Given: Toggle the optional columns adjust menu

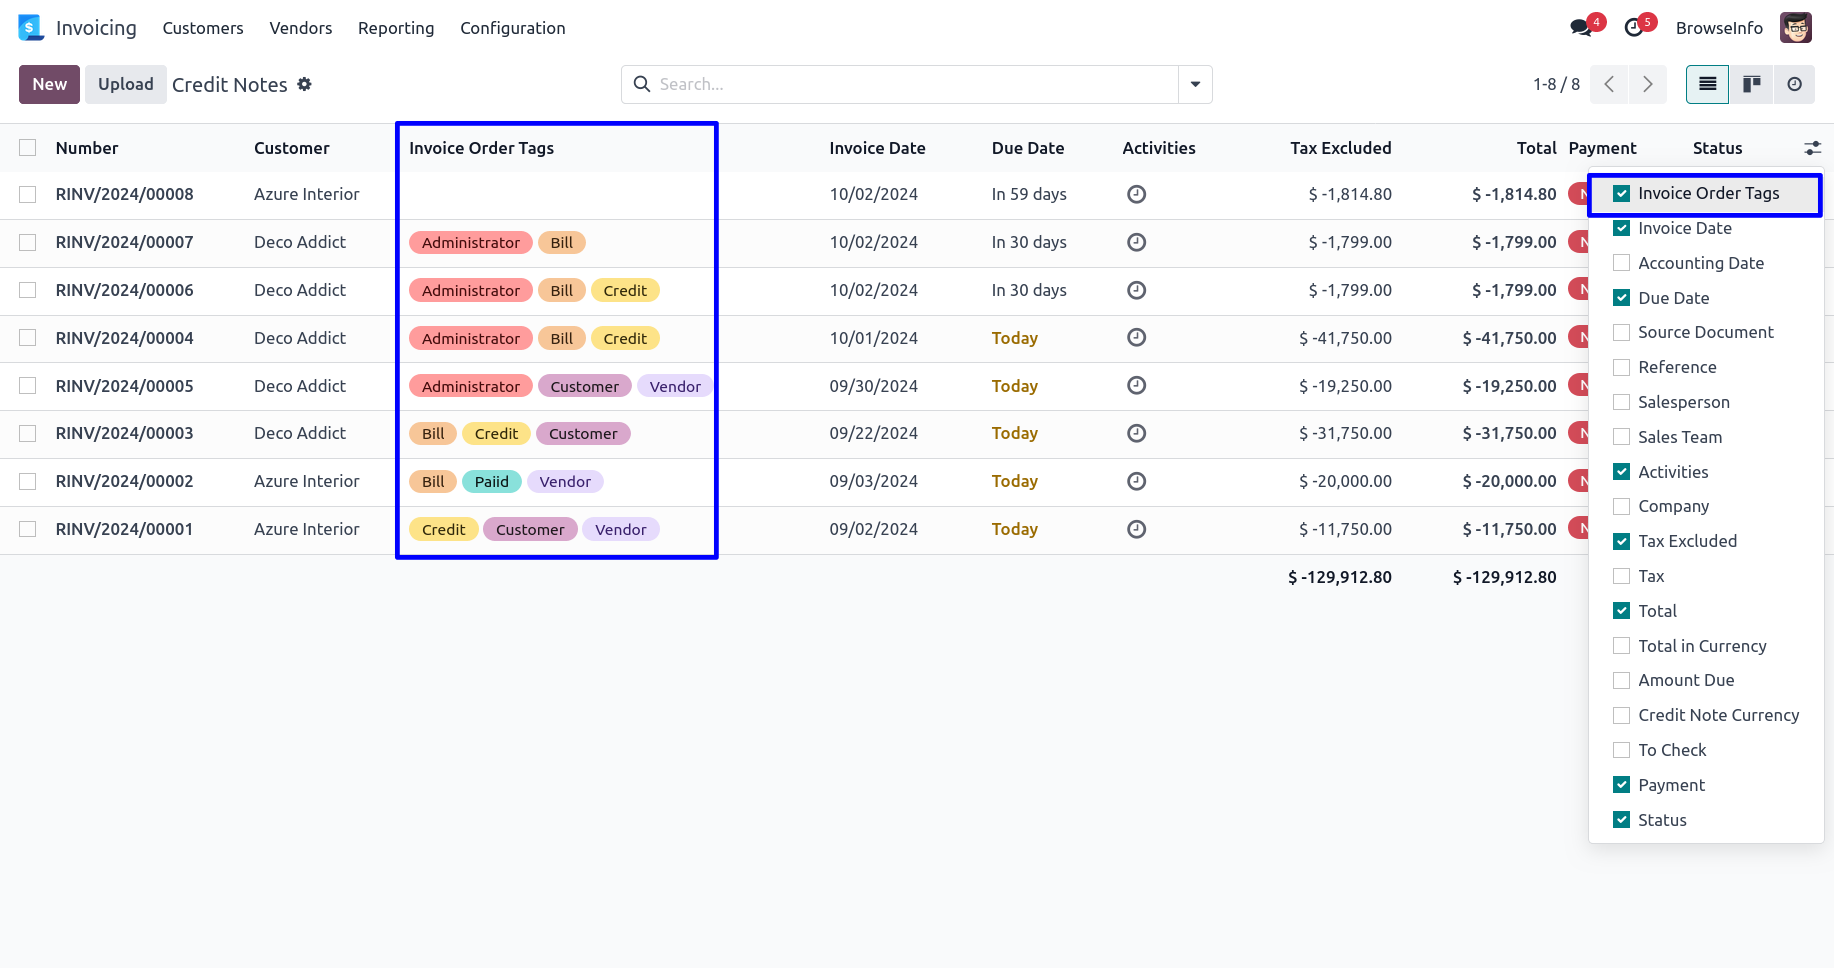Looking at the screenshot, I should point(1812,148).
